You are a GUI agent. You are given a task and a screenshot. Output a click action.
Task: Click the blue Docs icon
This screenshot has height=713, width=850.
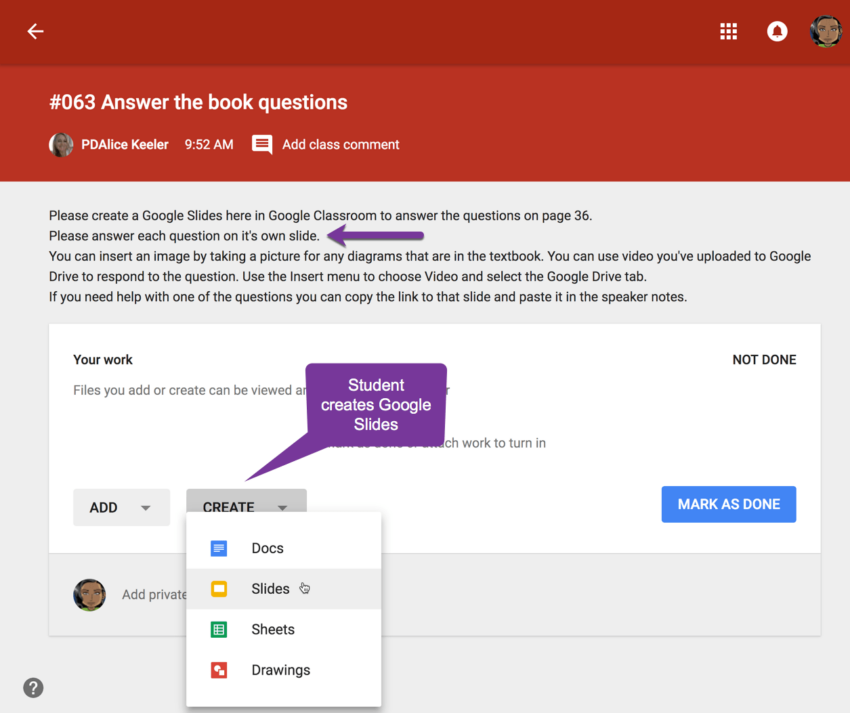[218, 548]
